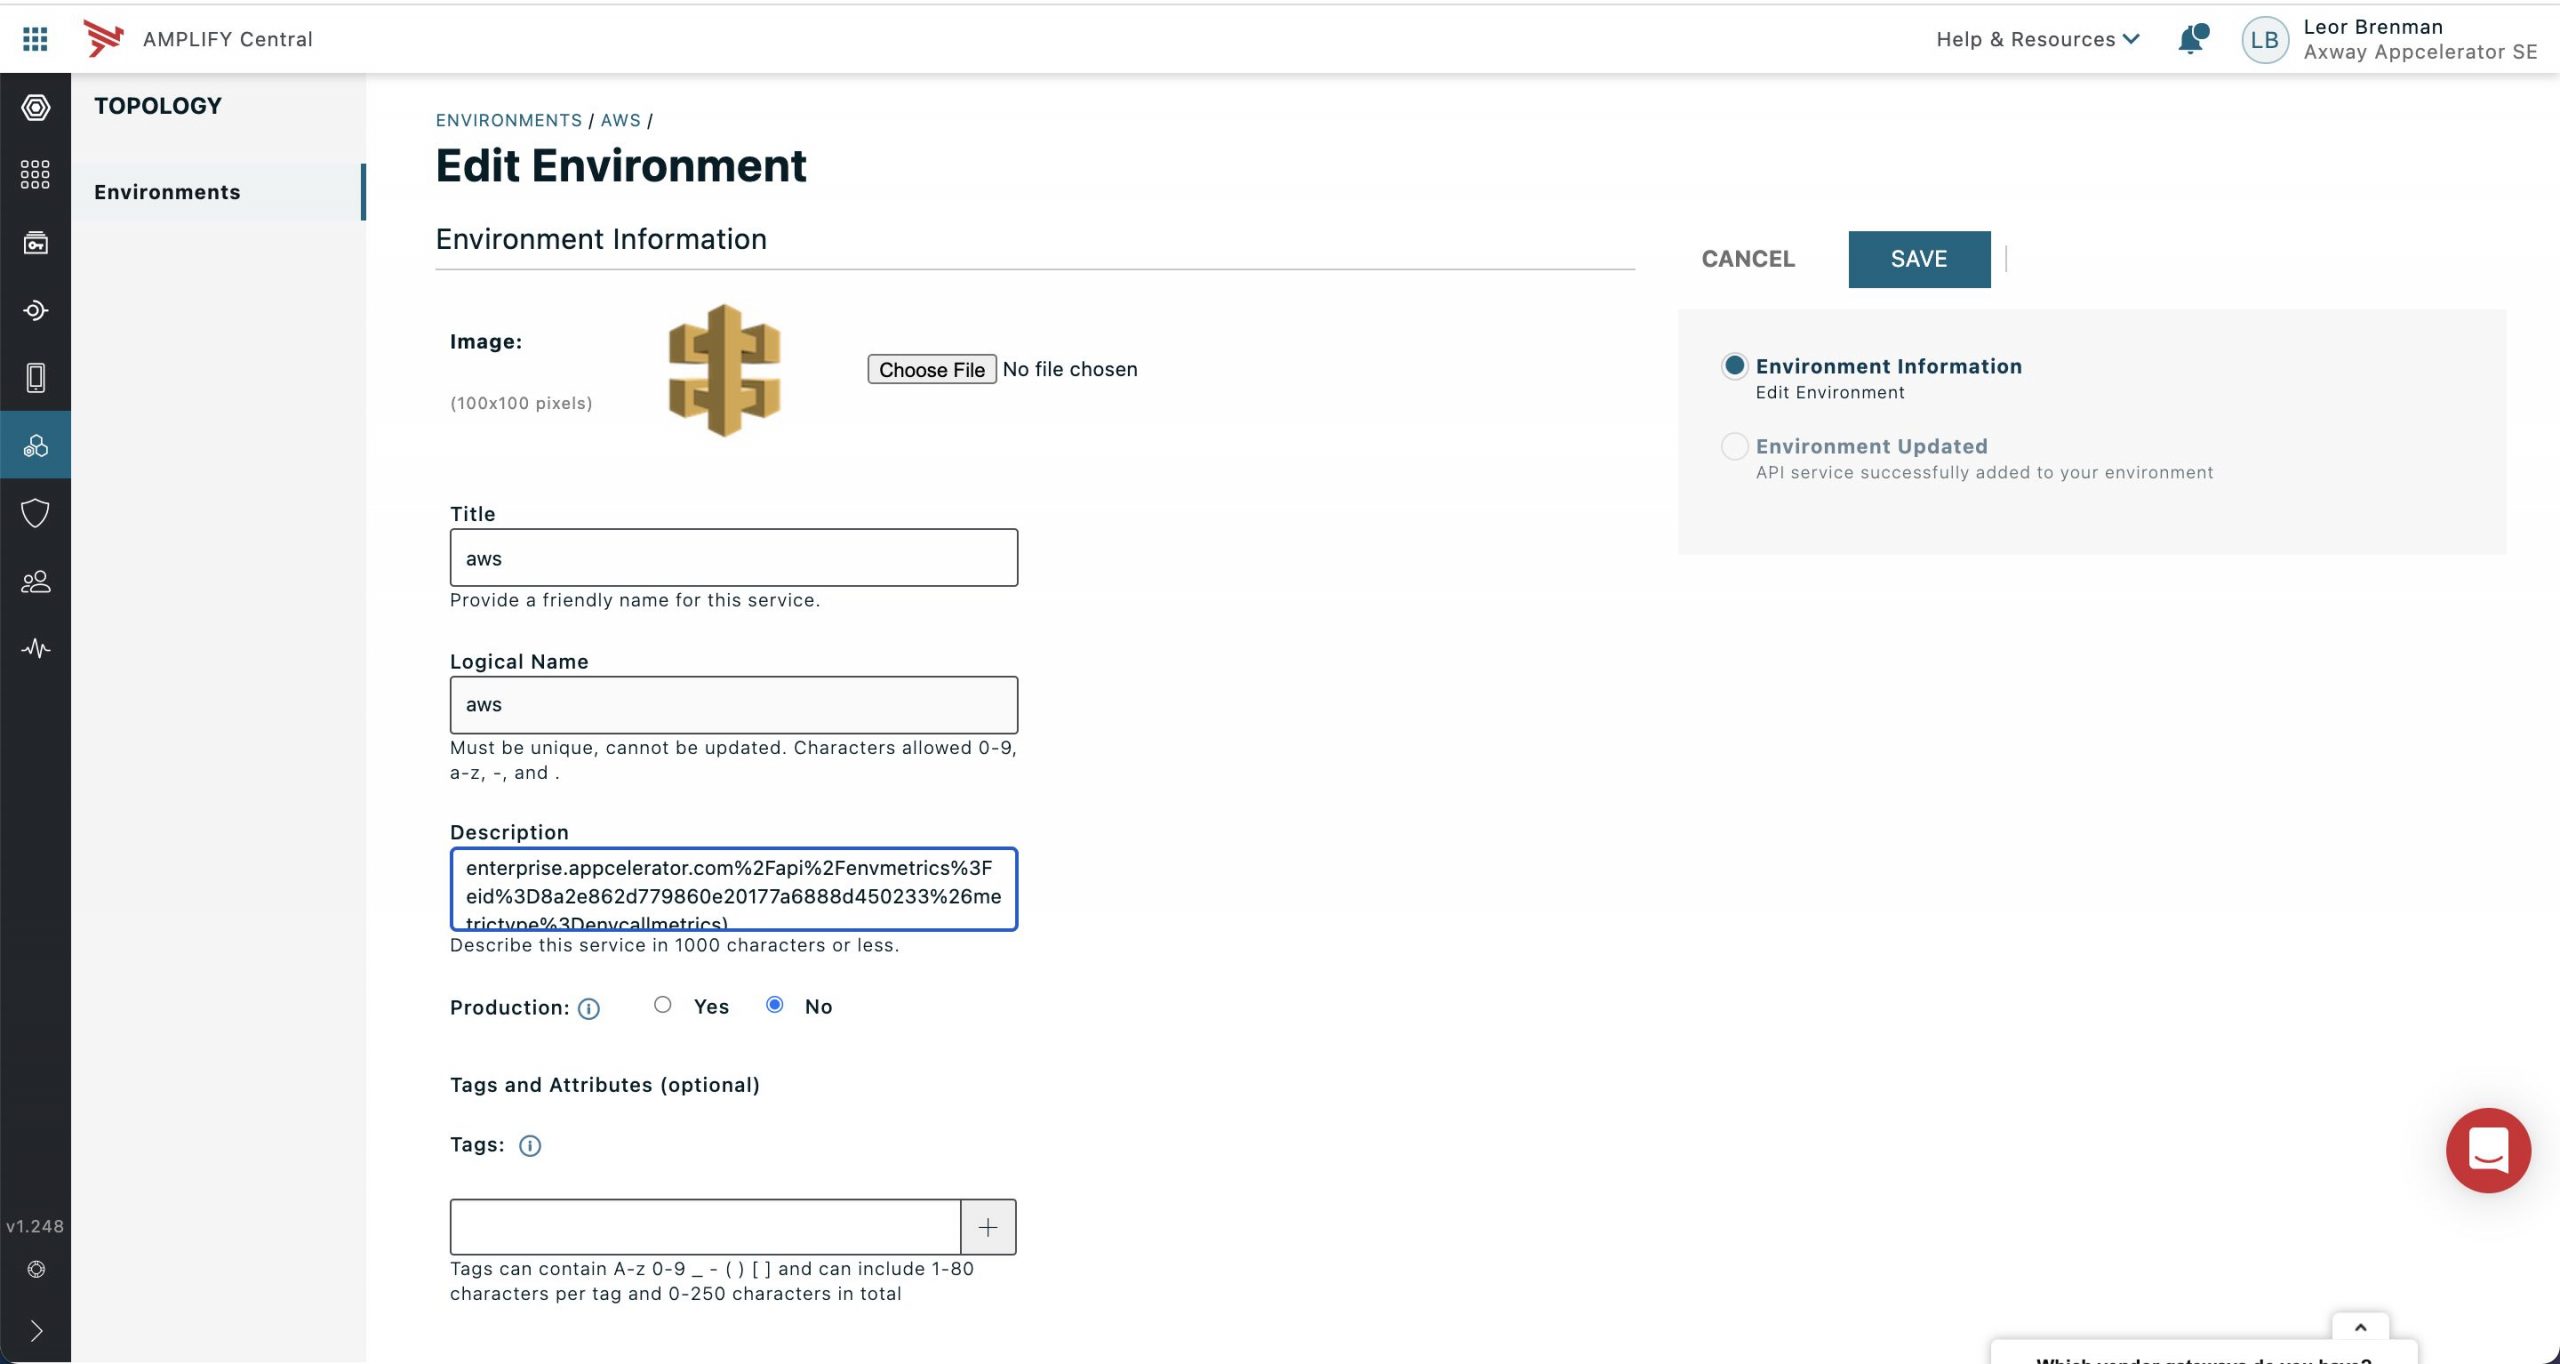Click the settings gear below version number

point(36,1269)
